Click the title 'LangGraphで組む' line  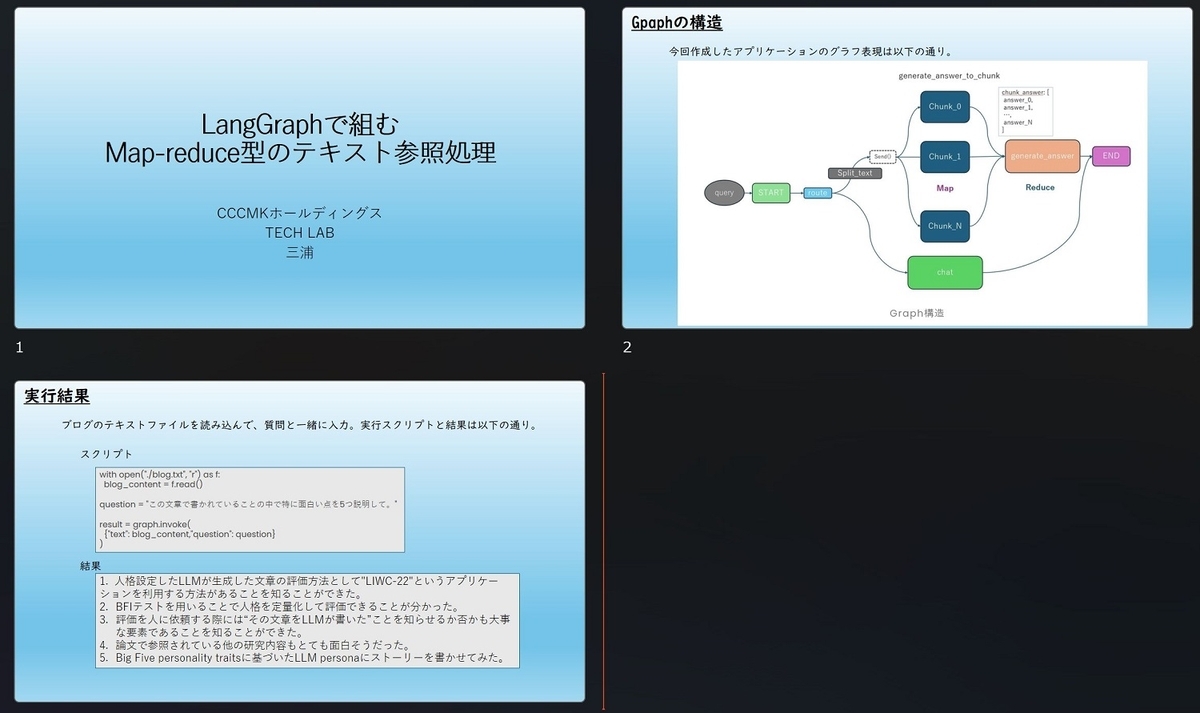click(x=300, y=125)
